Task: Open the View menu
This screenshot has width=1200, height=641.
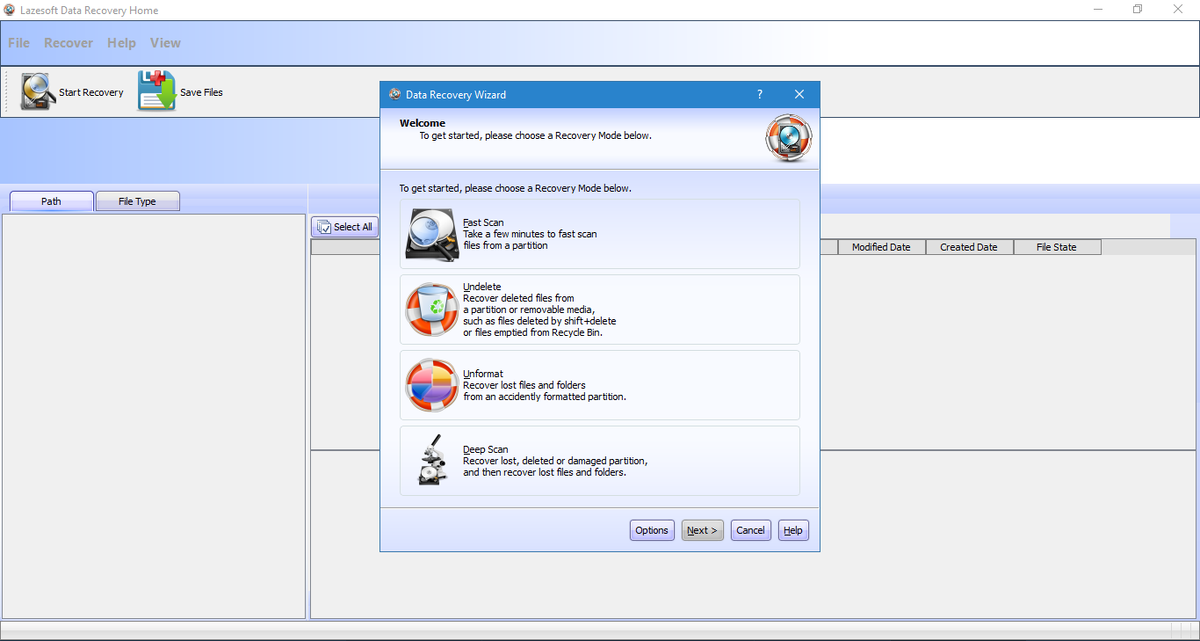Action: (166, 43)
